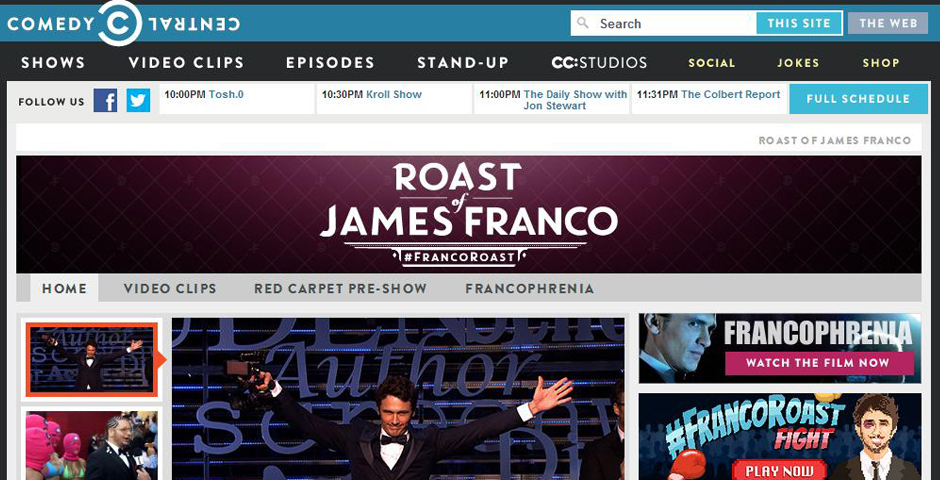Click the 10:00PM time label
This screenshot has height=480, width=940.
click(x=185, y=95)
